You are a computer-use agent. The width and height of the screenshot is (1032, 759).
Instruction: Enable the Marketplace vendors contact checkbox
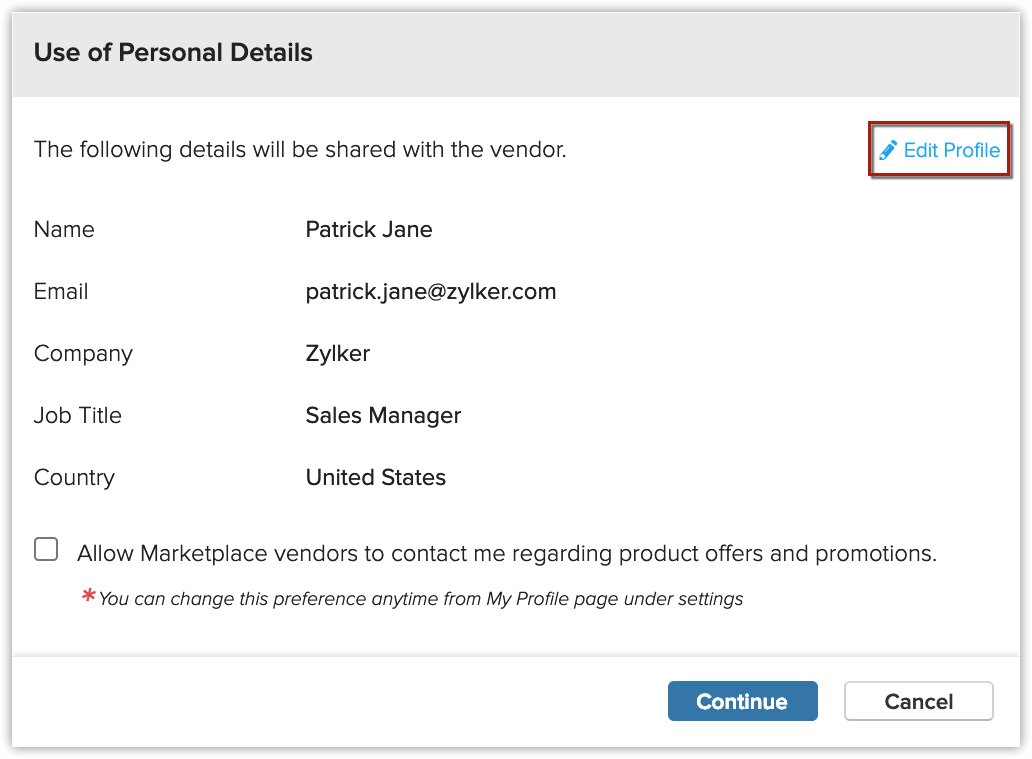click(46, 550)
